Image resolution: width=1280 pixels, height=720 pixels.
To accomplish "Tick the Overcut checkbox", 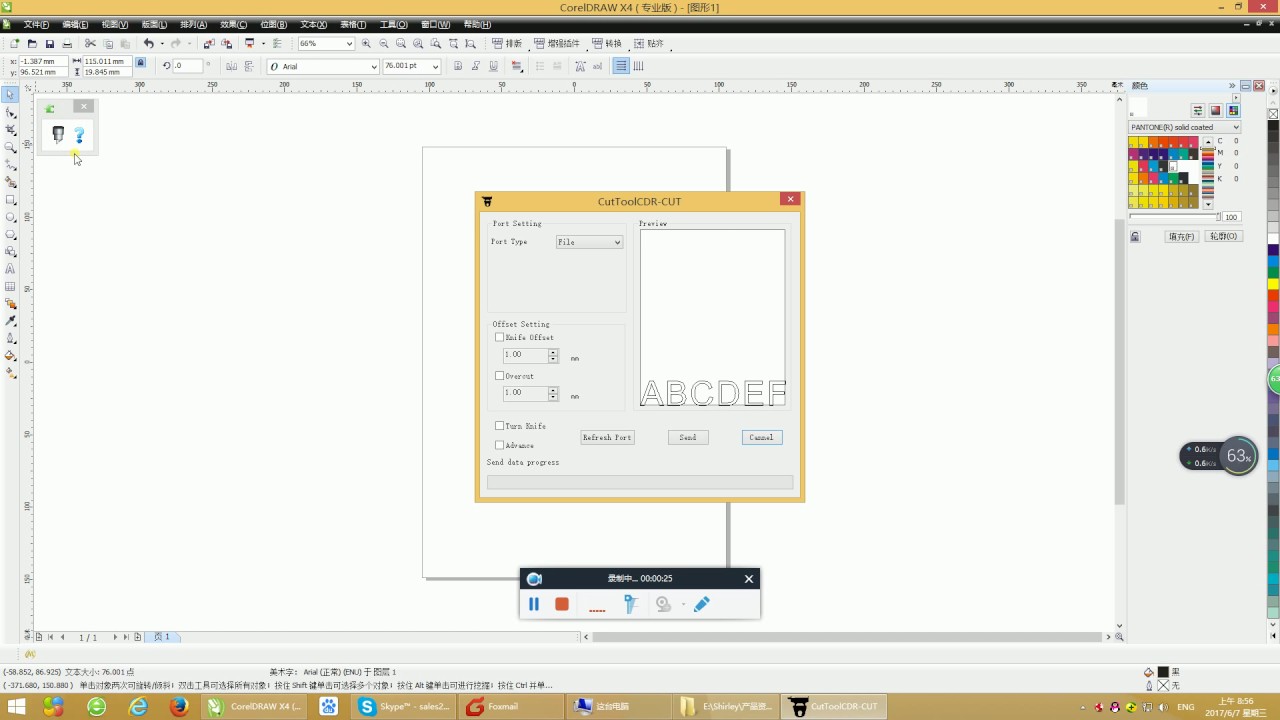I will tap(500, 376).
